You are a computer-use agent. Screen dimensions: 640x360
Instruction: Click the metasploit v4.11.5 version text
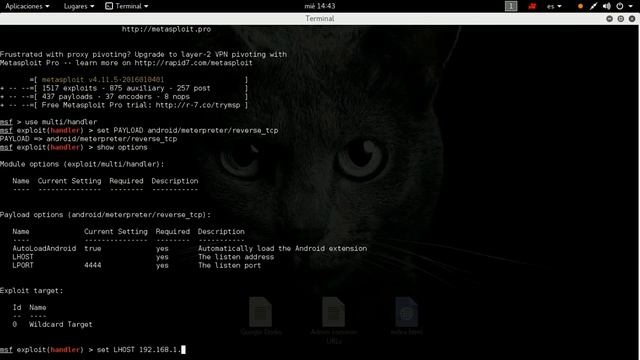tap(103, 80)
